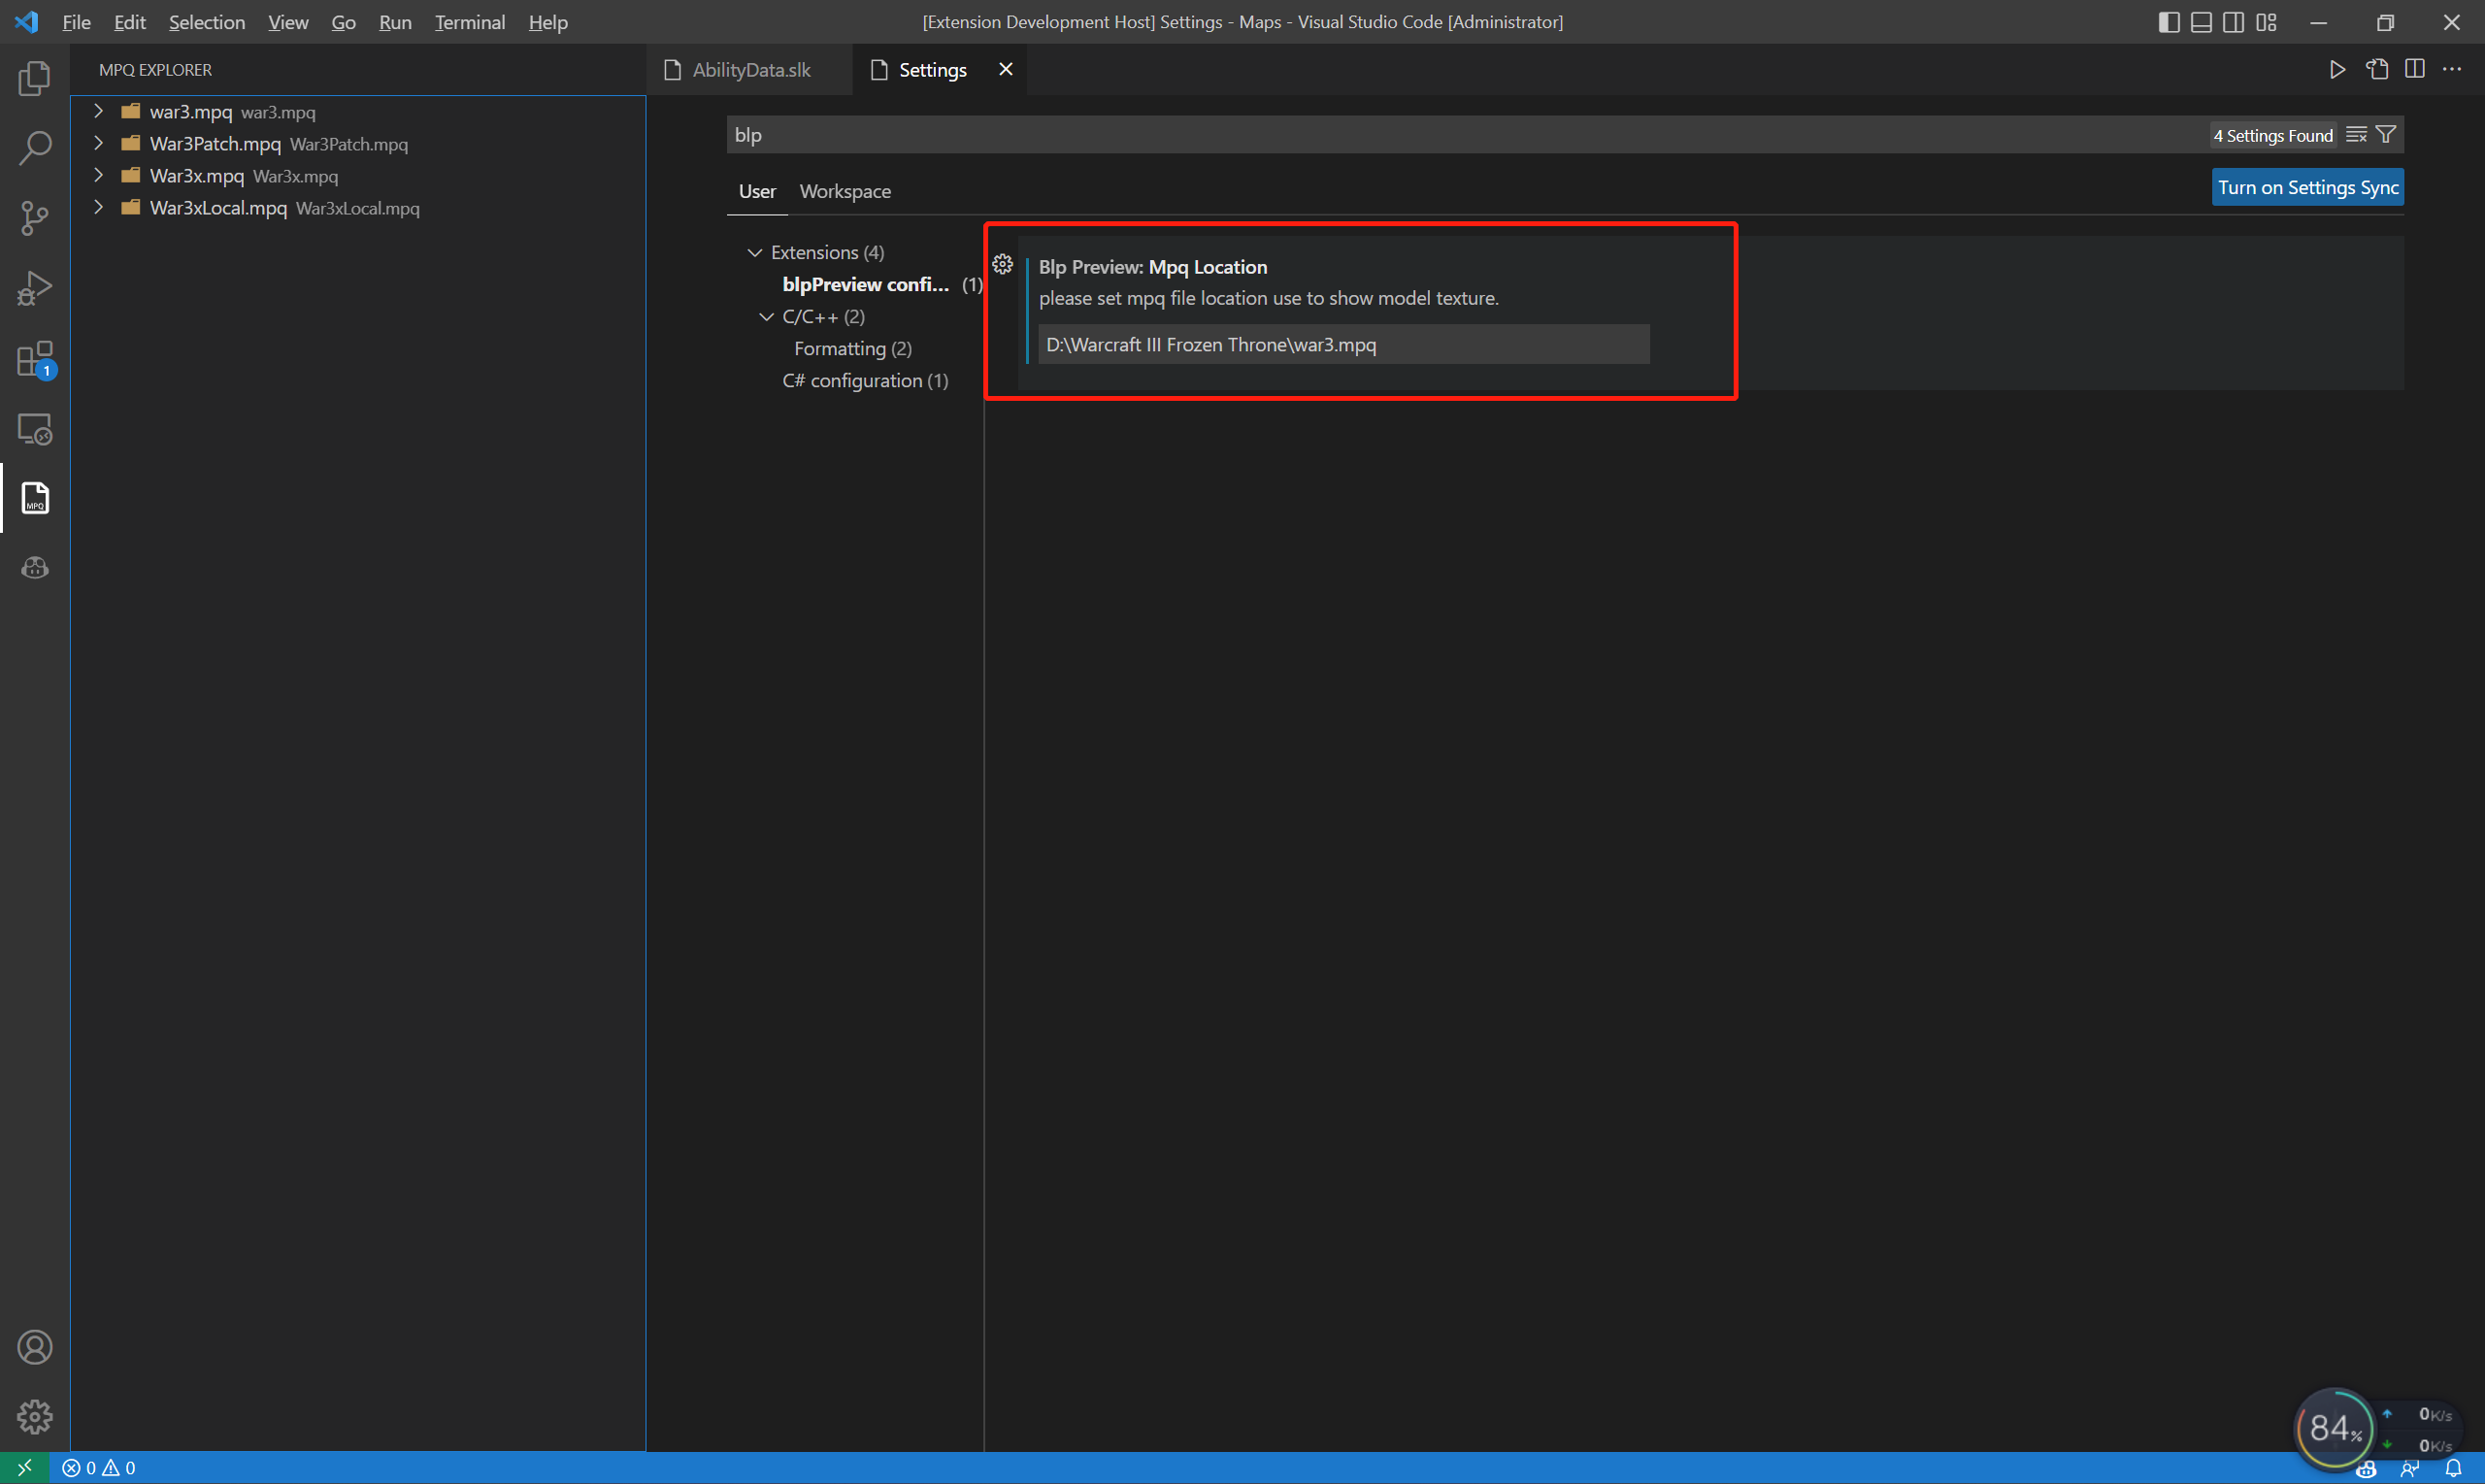Click the '4 Settings Found' count label

(2272, 135)
